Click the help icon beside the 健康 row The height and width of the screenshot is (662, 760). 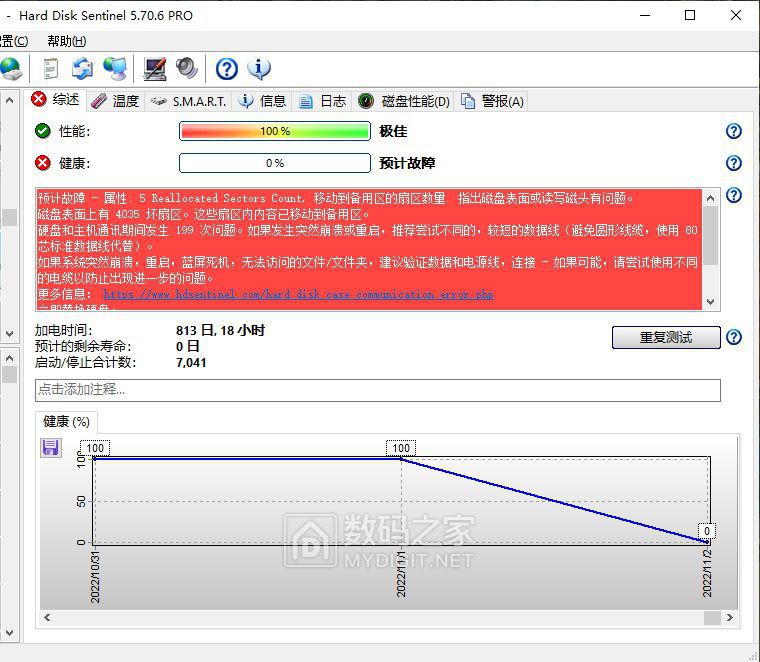(734, 163)
